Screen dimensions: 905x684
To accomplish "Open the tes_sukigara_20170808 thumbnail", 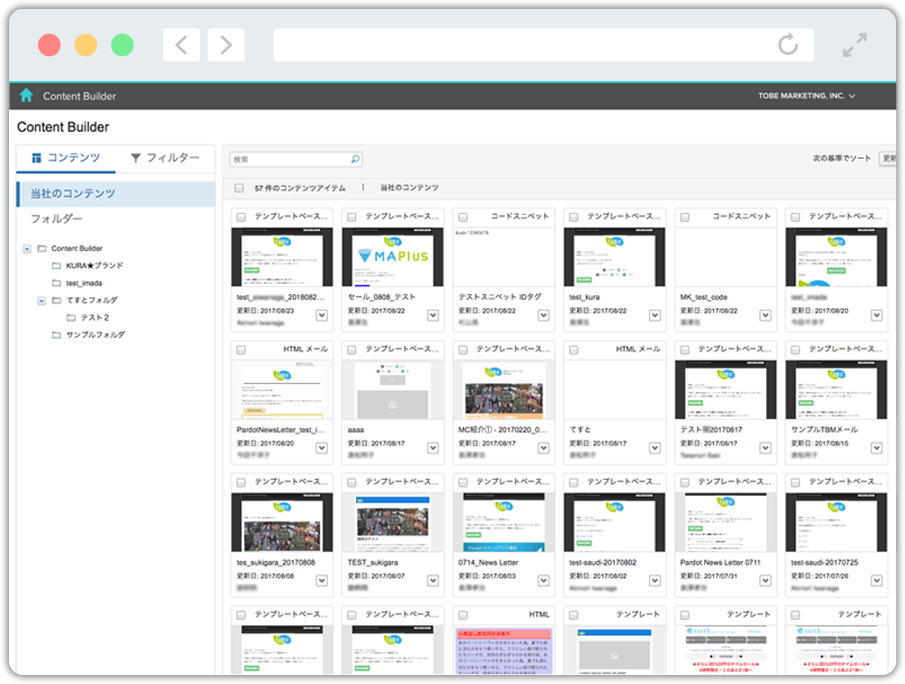I will coord(282,522).
